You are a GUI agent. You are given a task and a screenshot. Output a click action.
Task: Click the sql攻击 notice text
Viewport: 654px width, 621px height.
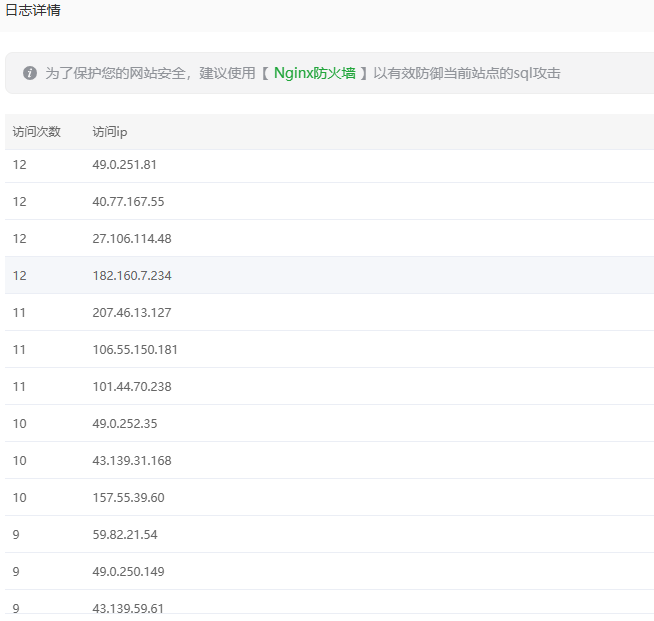click(x=537, y=73)
